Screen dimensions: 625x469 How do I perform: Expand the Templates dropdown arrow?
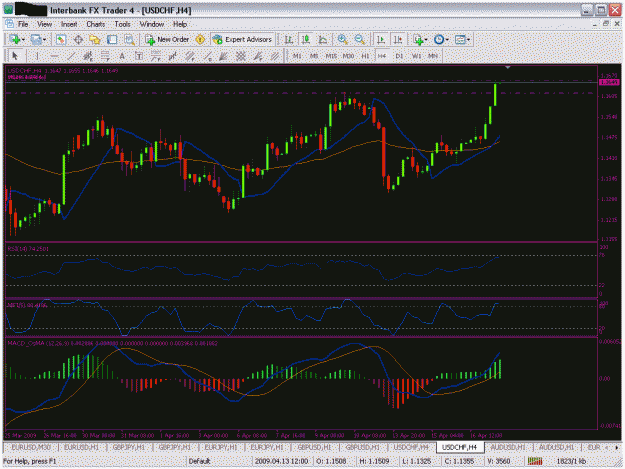468,39
